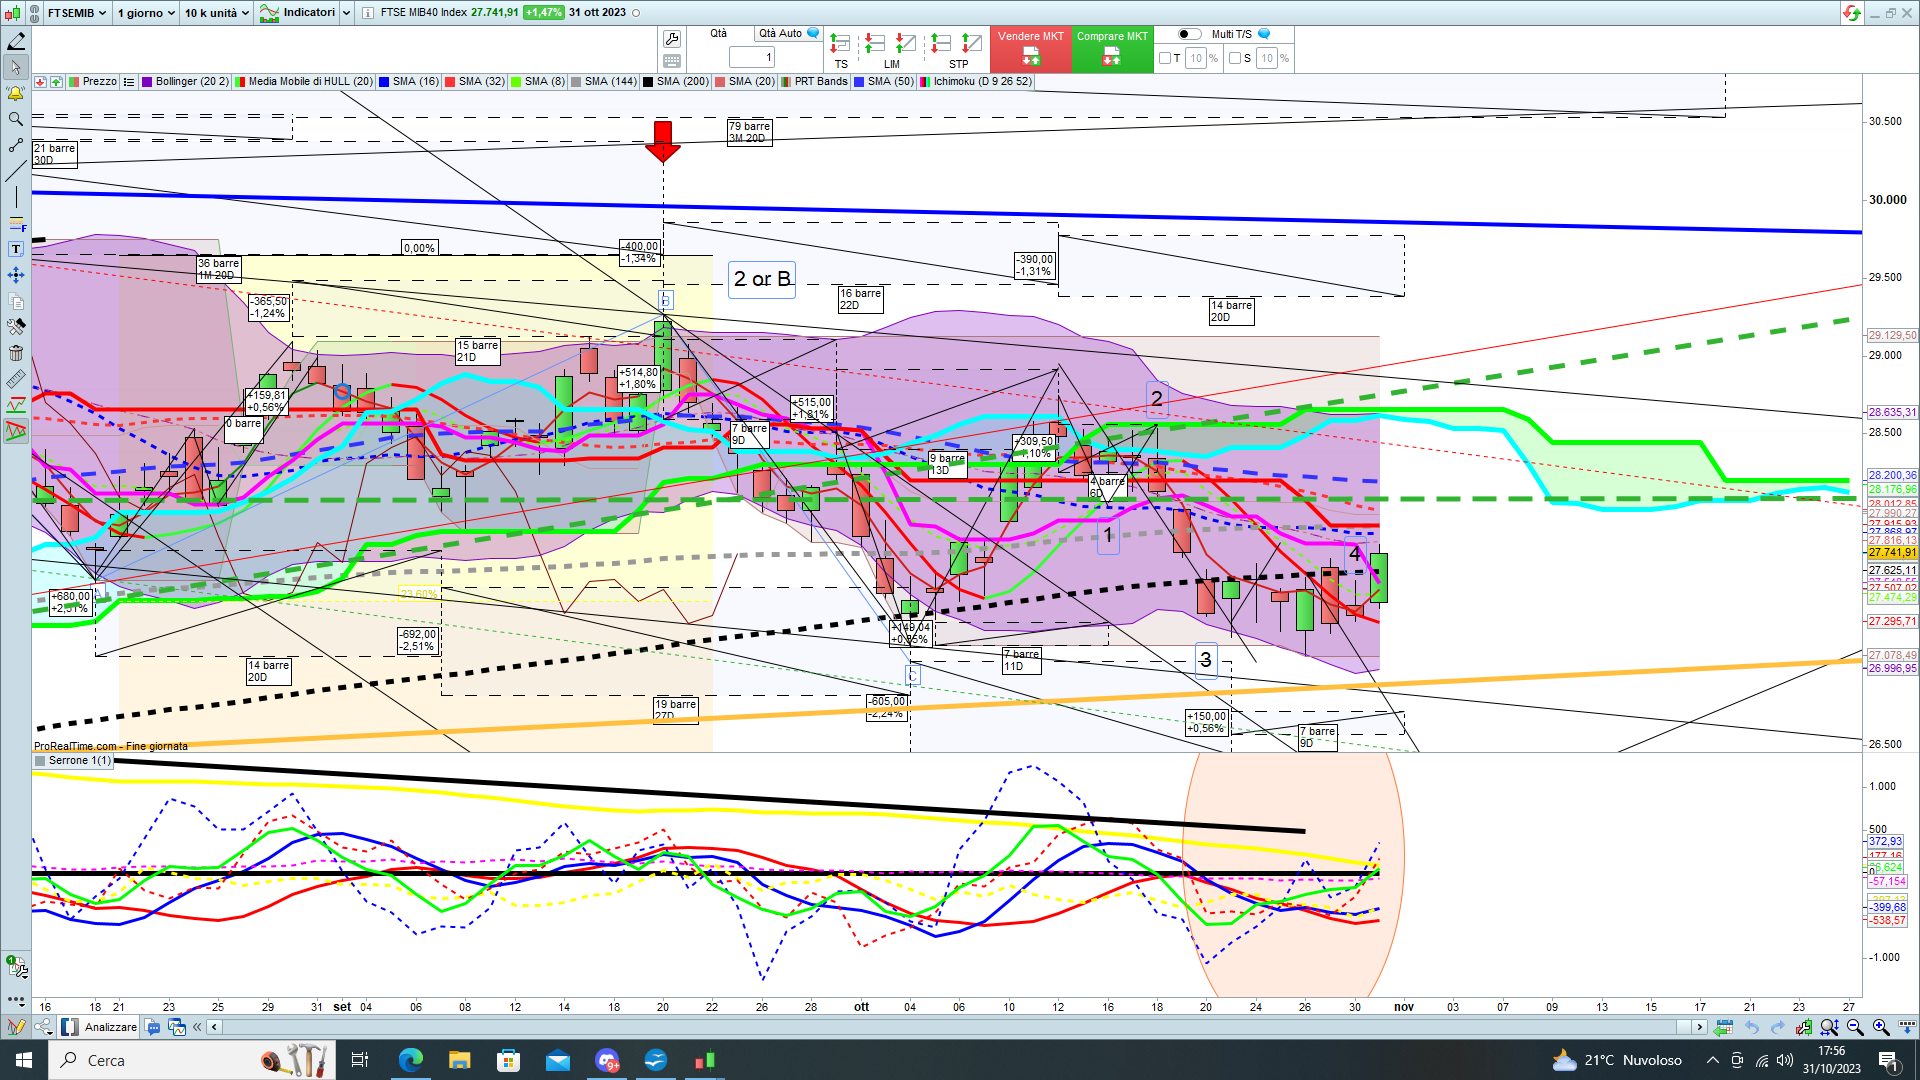Click the LIM limit order buy icon
The image size is (1920, 1080).
point(874,43)
